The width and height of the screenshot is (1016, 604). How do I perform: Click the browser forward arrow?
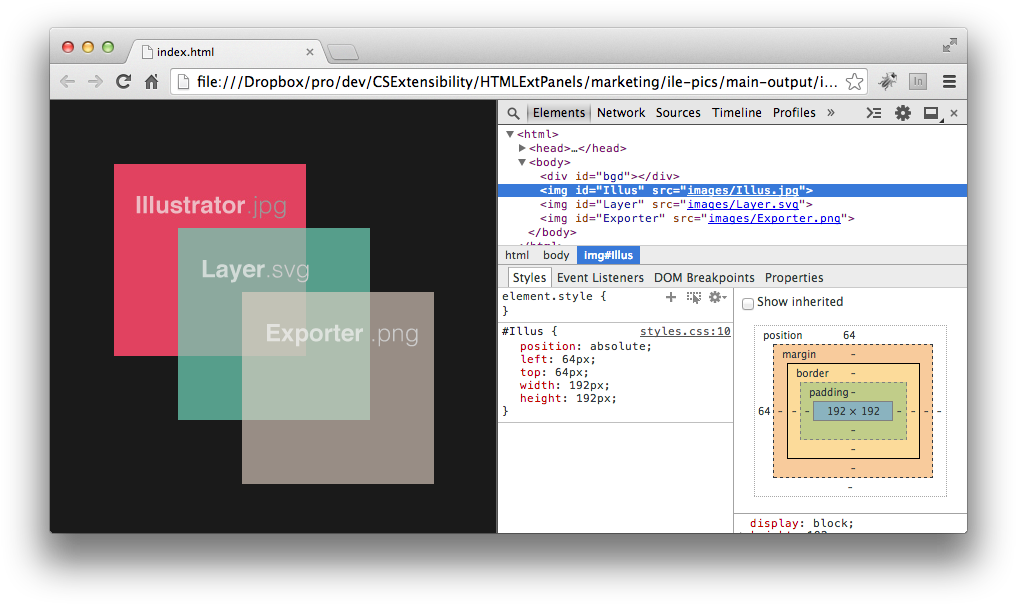click(95, 82)
